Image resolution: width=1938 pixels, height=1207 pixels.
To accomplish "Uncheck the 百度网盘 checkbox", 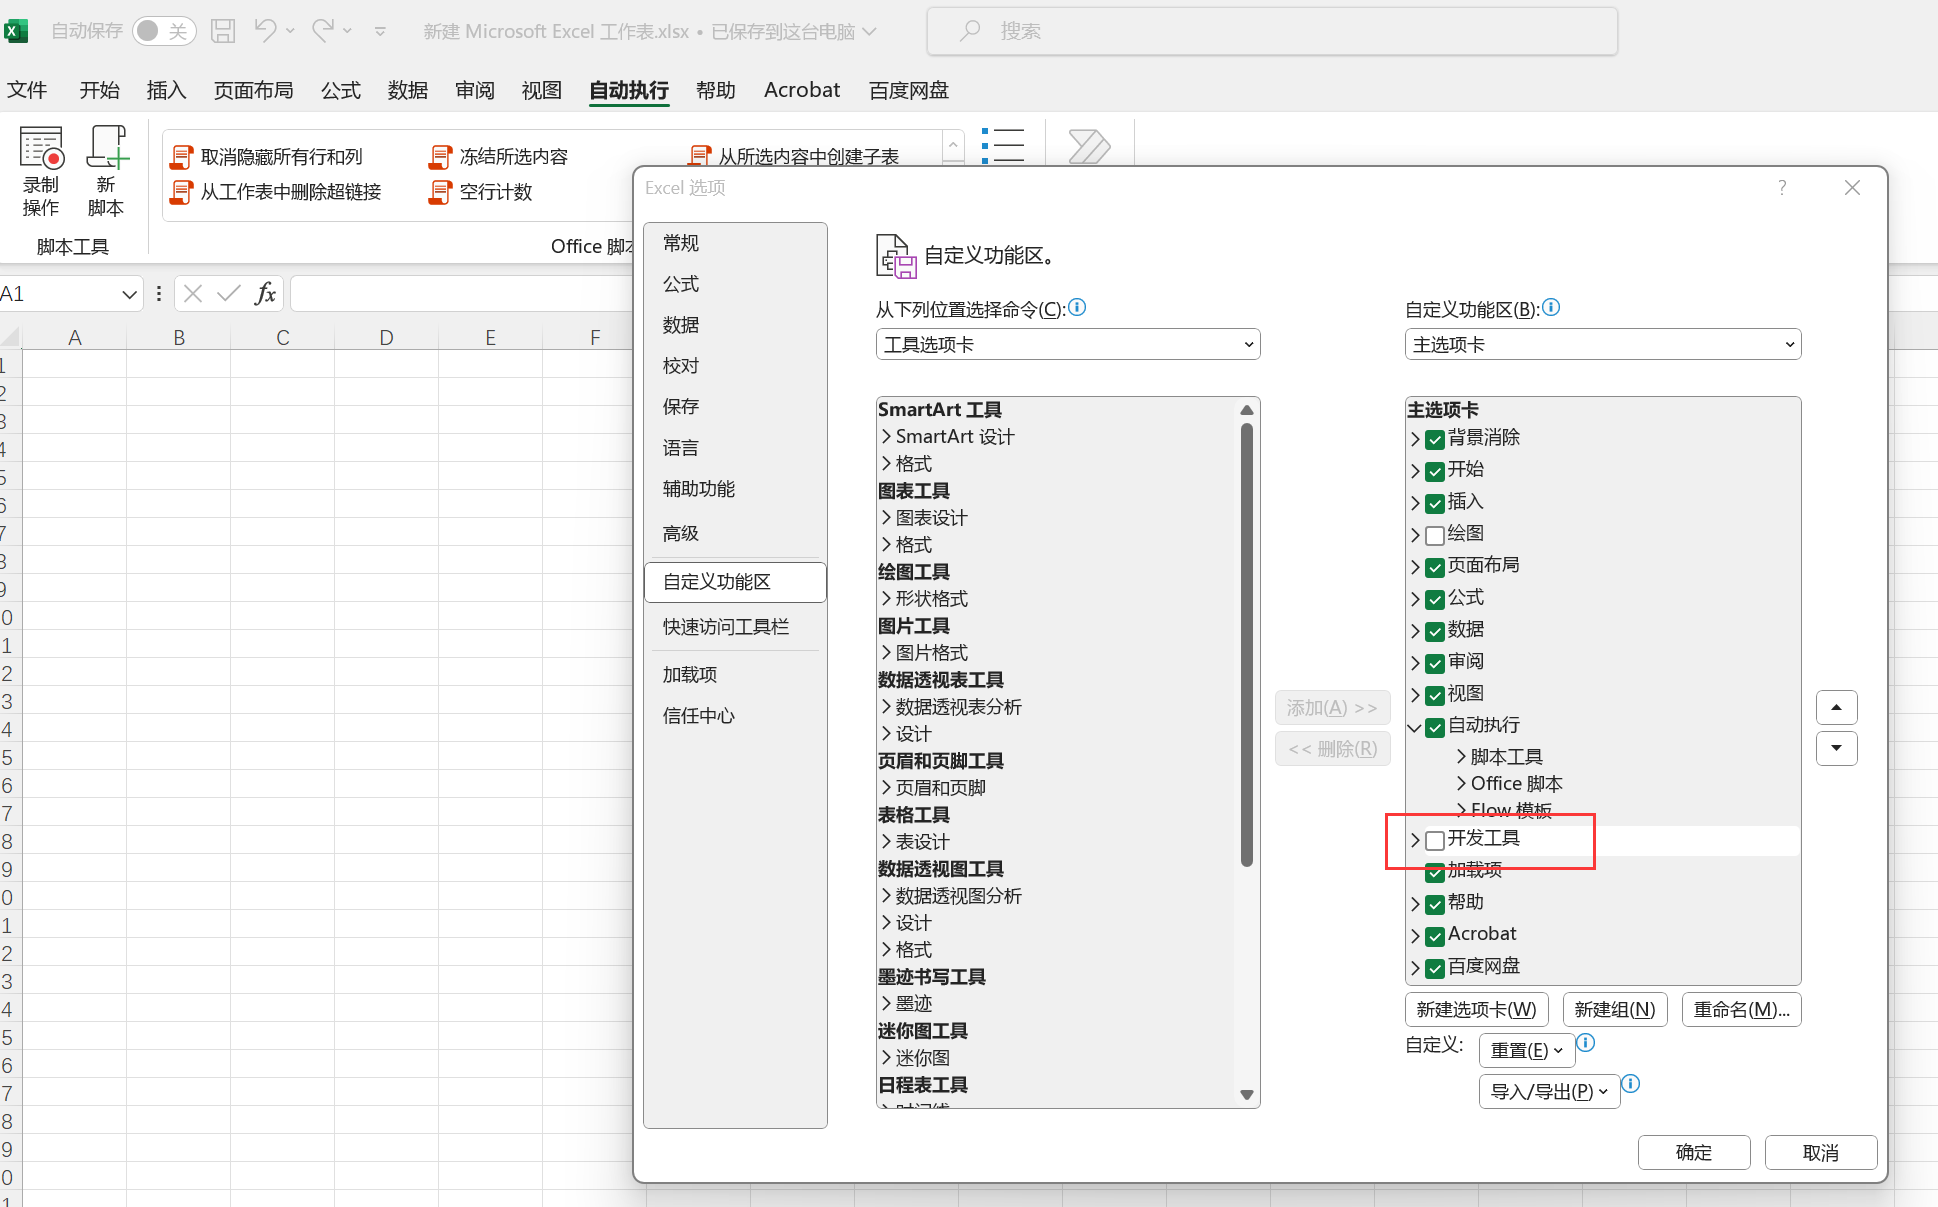I will tap(1435, 969).
